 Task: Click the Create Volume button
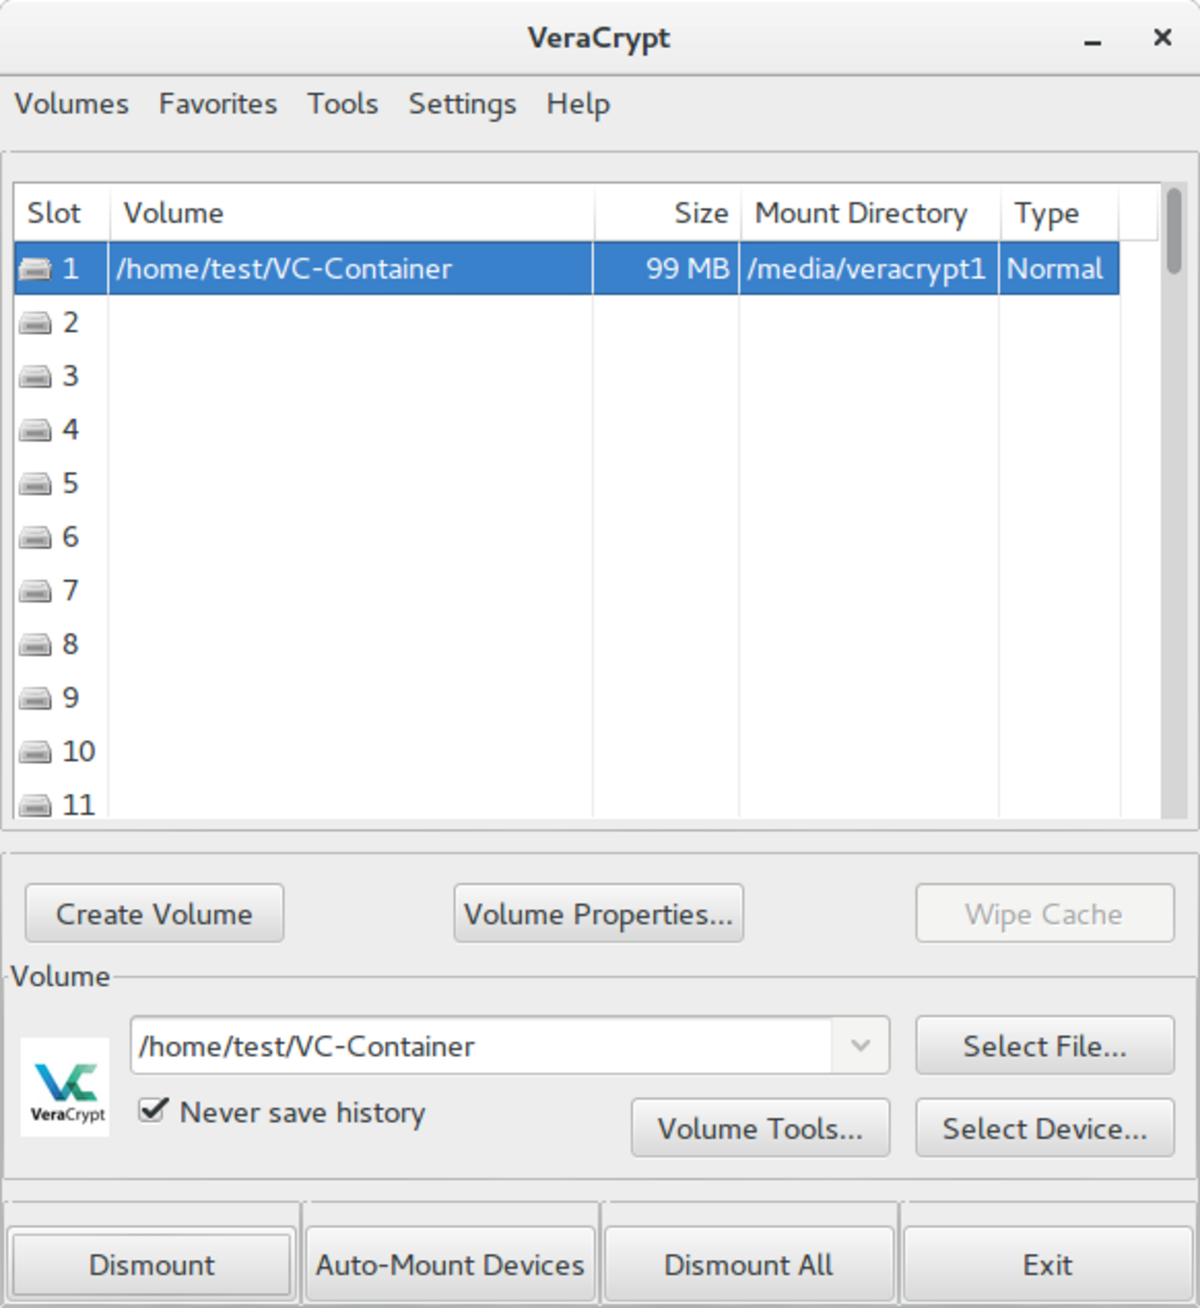[x=154, y=914]
